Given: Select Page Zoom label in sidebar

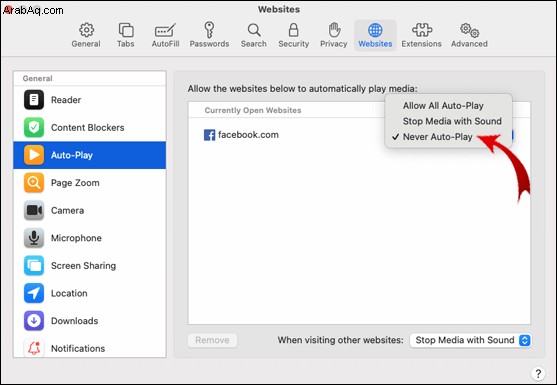Looking at the screenshot, I should click(75, 183).
